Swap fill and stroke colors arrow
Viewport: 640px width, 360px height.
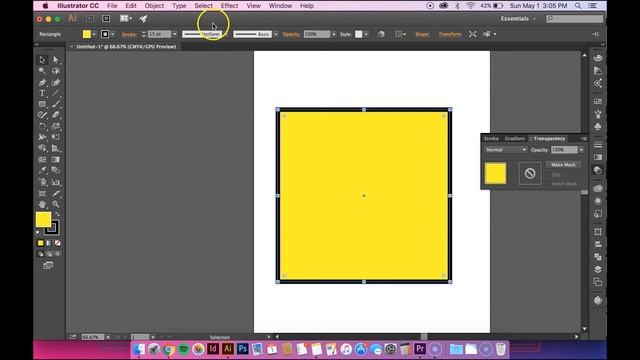[x=57, y=214]
